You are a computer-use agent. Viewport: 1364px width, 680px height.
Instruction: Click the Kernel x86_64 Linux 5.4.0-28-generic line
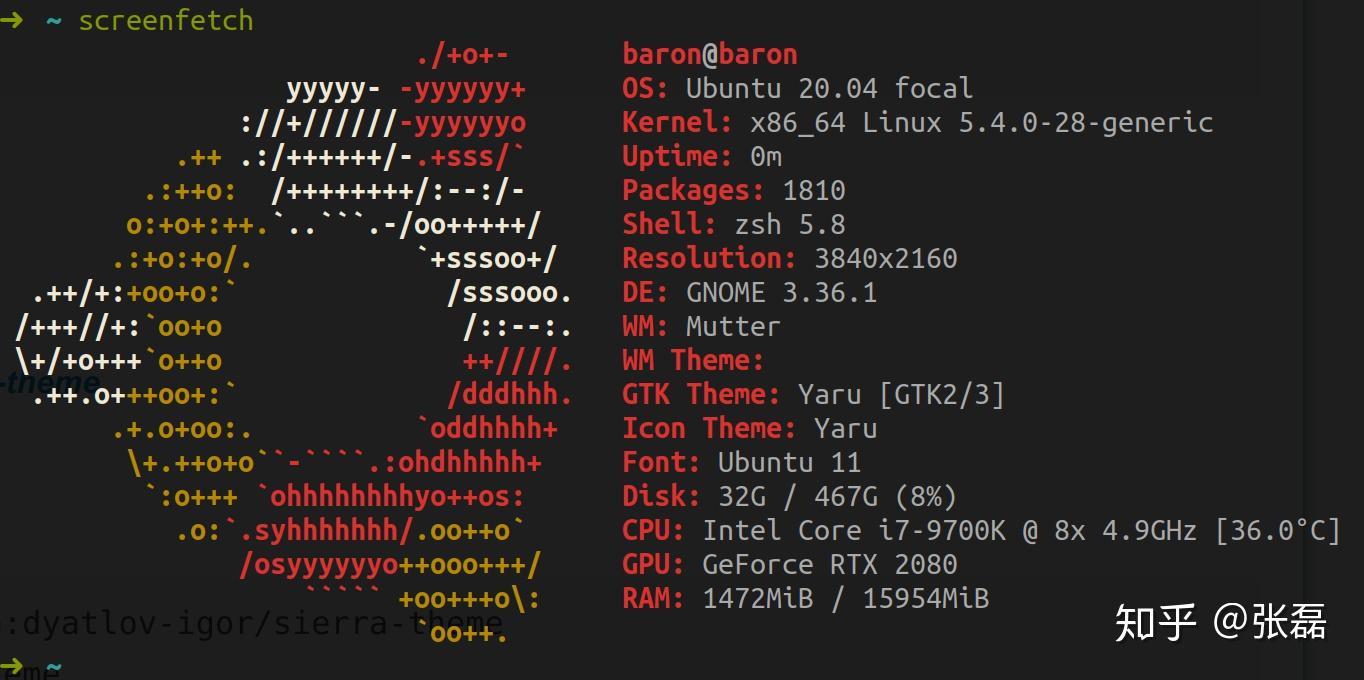click(917, 122)
